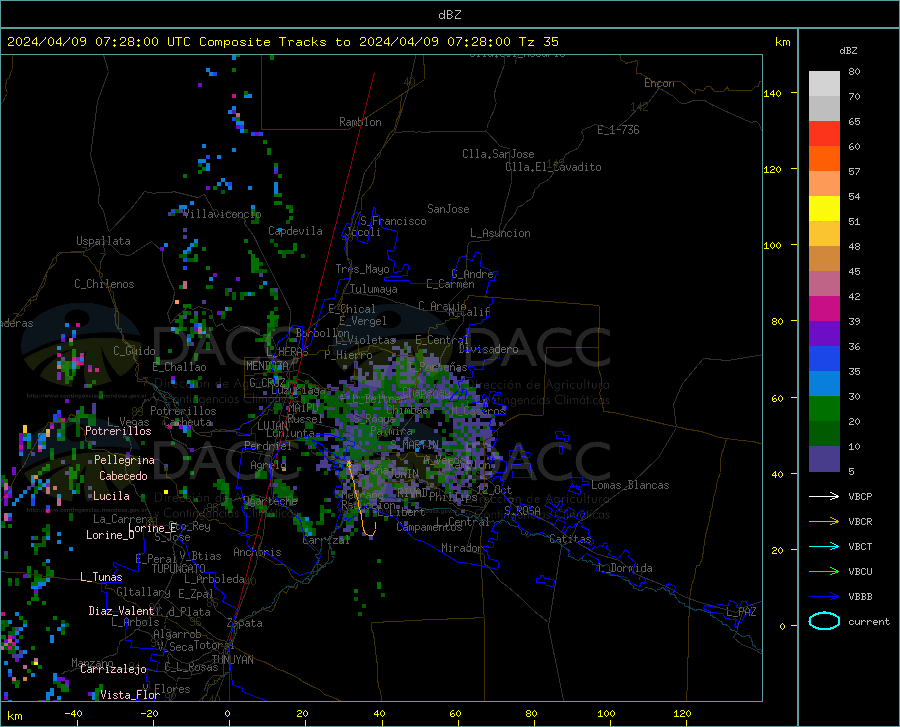
Task: Click the 'Capdevila' map label
Action: tap(295, 231)
